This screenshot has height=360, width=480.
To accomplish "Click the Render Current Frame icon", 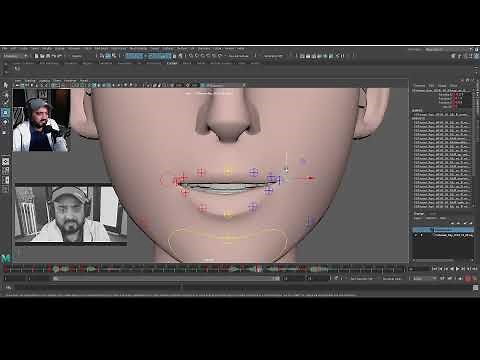I will pyautogui.click(x=308, y=56).
